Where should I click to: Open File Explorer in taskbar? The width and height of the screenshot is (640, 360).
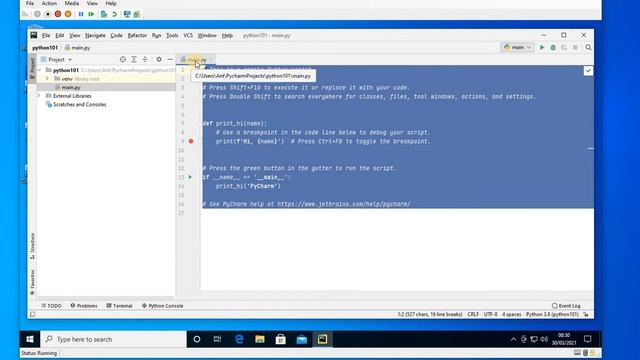pyautogui.click(x=260, y=339)
